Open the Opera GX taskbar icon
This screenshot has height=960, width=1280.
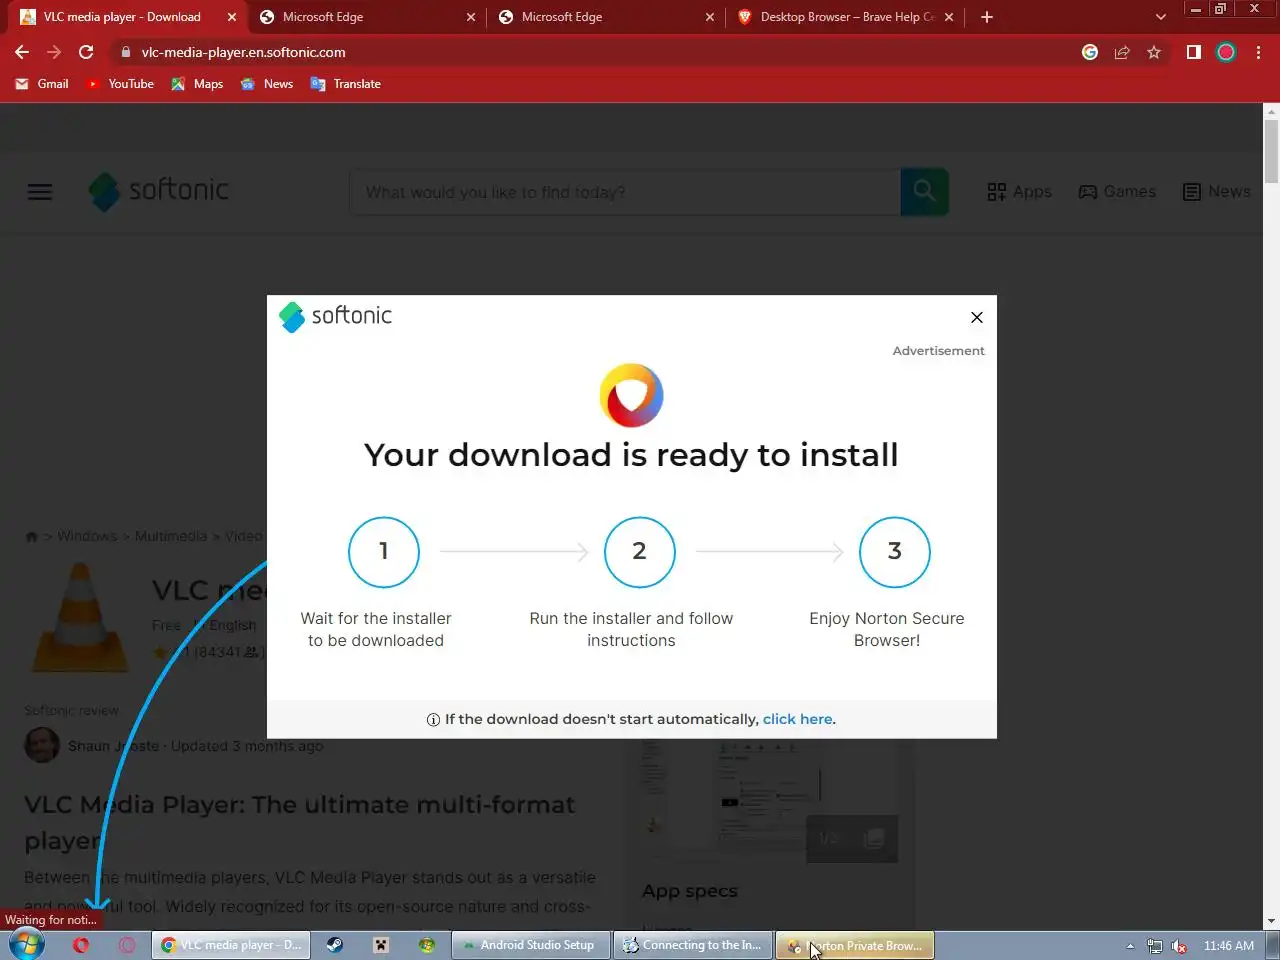pos(127,945)
